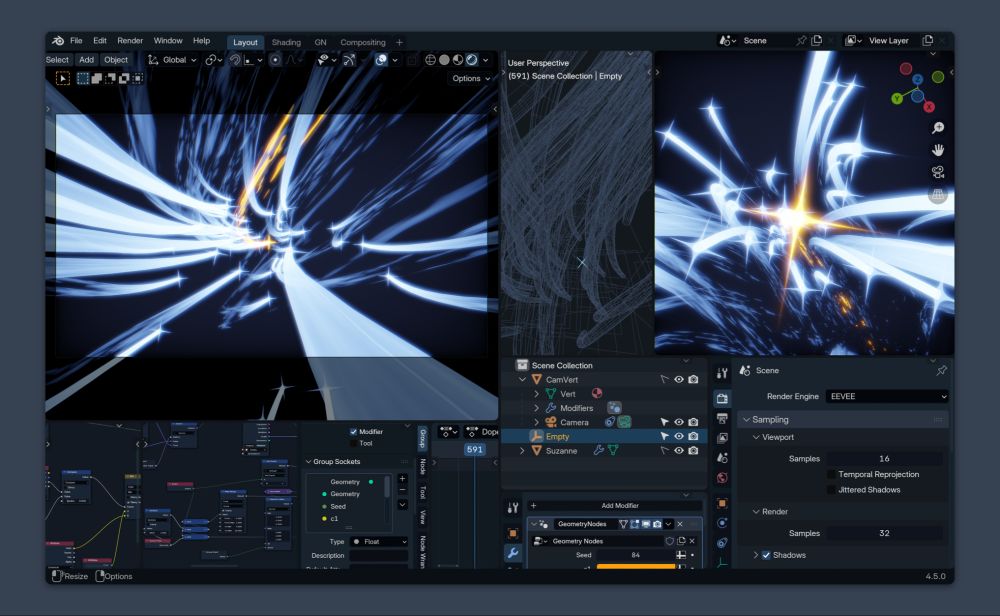The image size is (1000, 616).
Task: Uncheck the Modifier checkbox in node editor
Action: [353, 432]
